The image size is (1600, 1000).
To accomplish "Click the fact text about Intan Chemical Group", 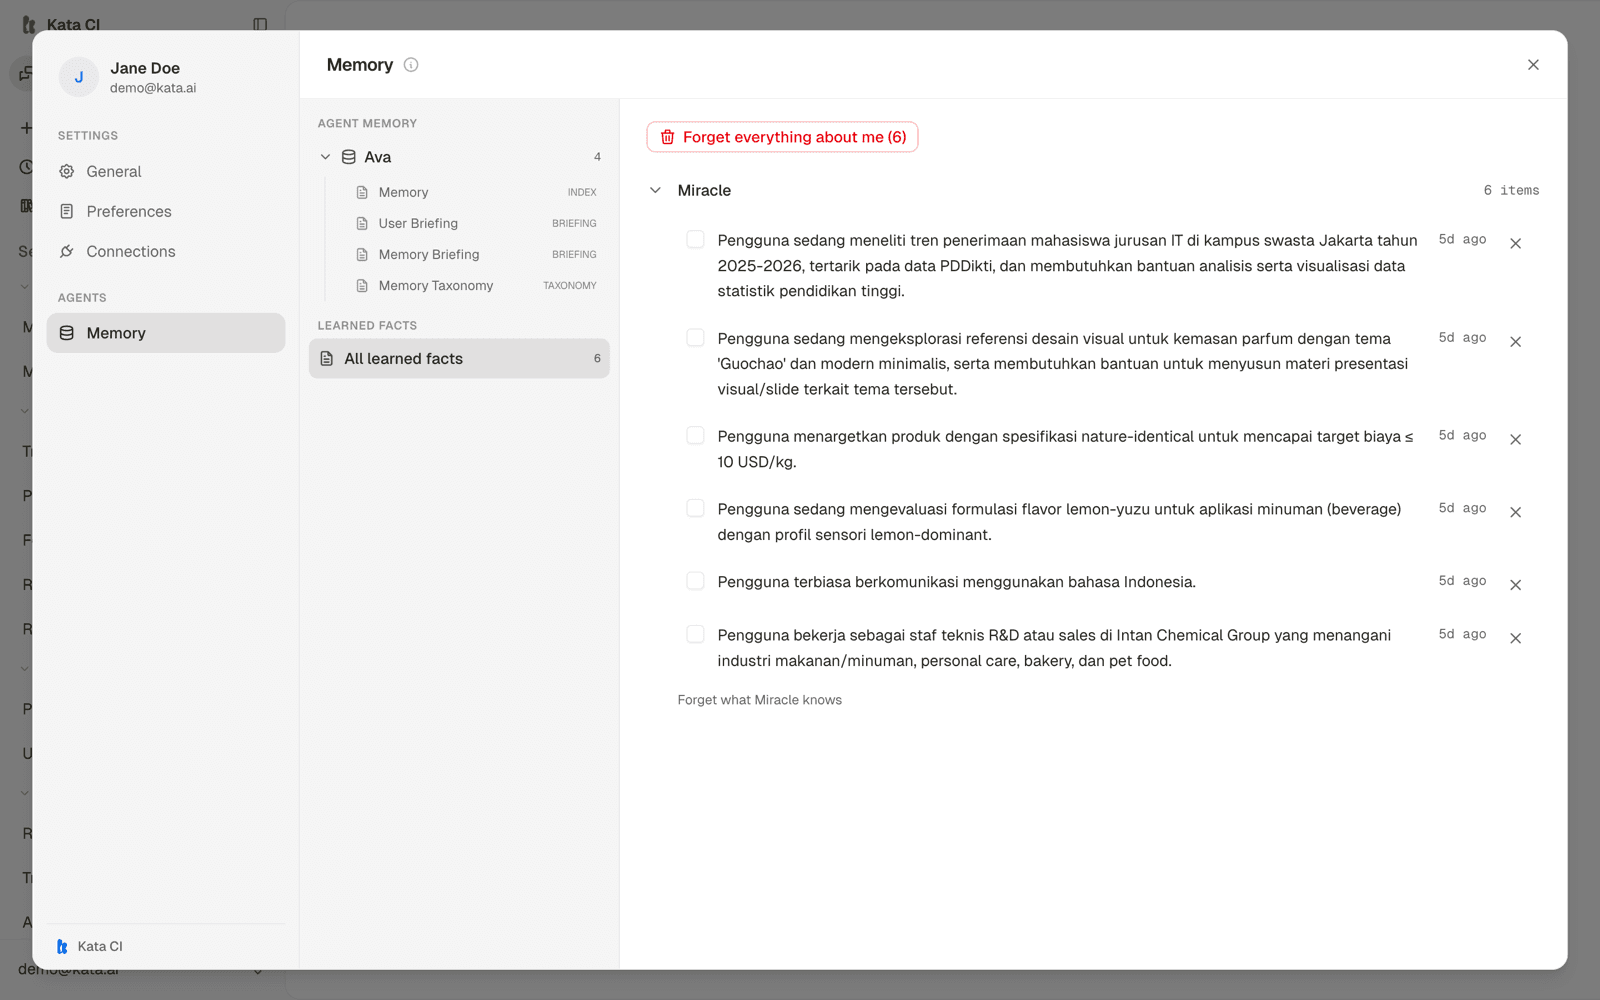I will tap(1054, 648).
